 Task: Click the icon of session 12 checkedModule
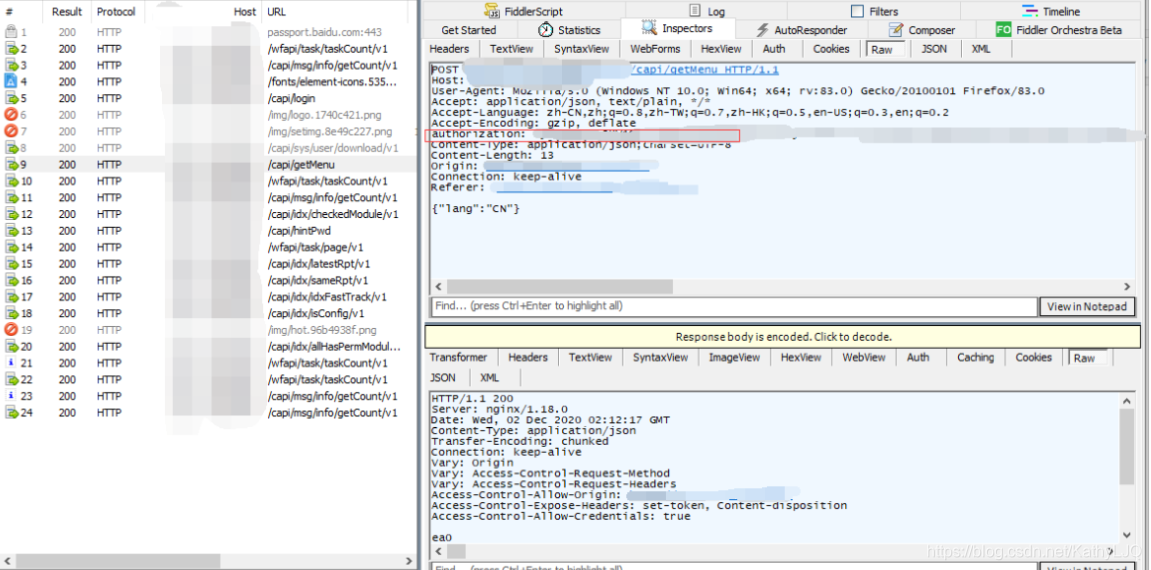tap(12, 214)
